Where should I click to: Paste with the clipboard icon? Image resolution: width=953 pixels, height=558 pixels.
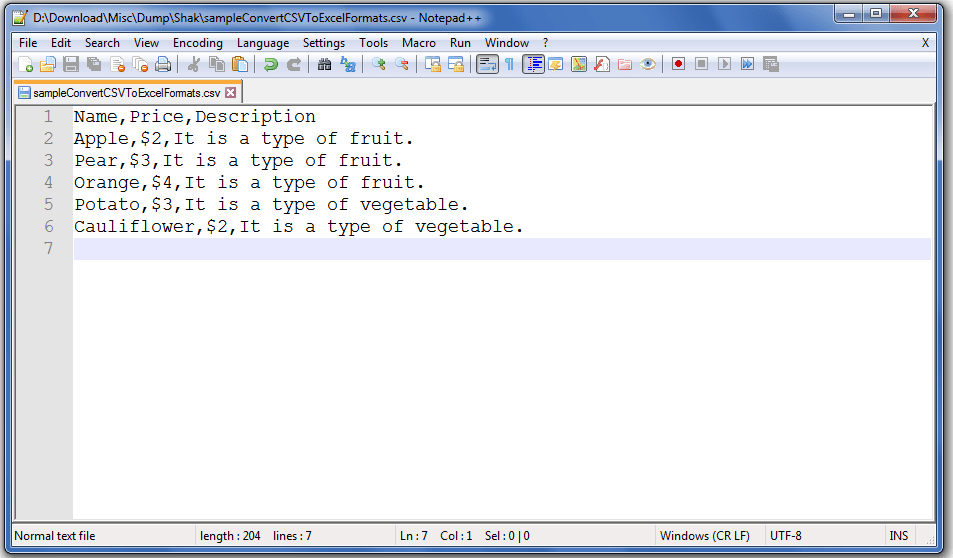240,64
